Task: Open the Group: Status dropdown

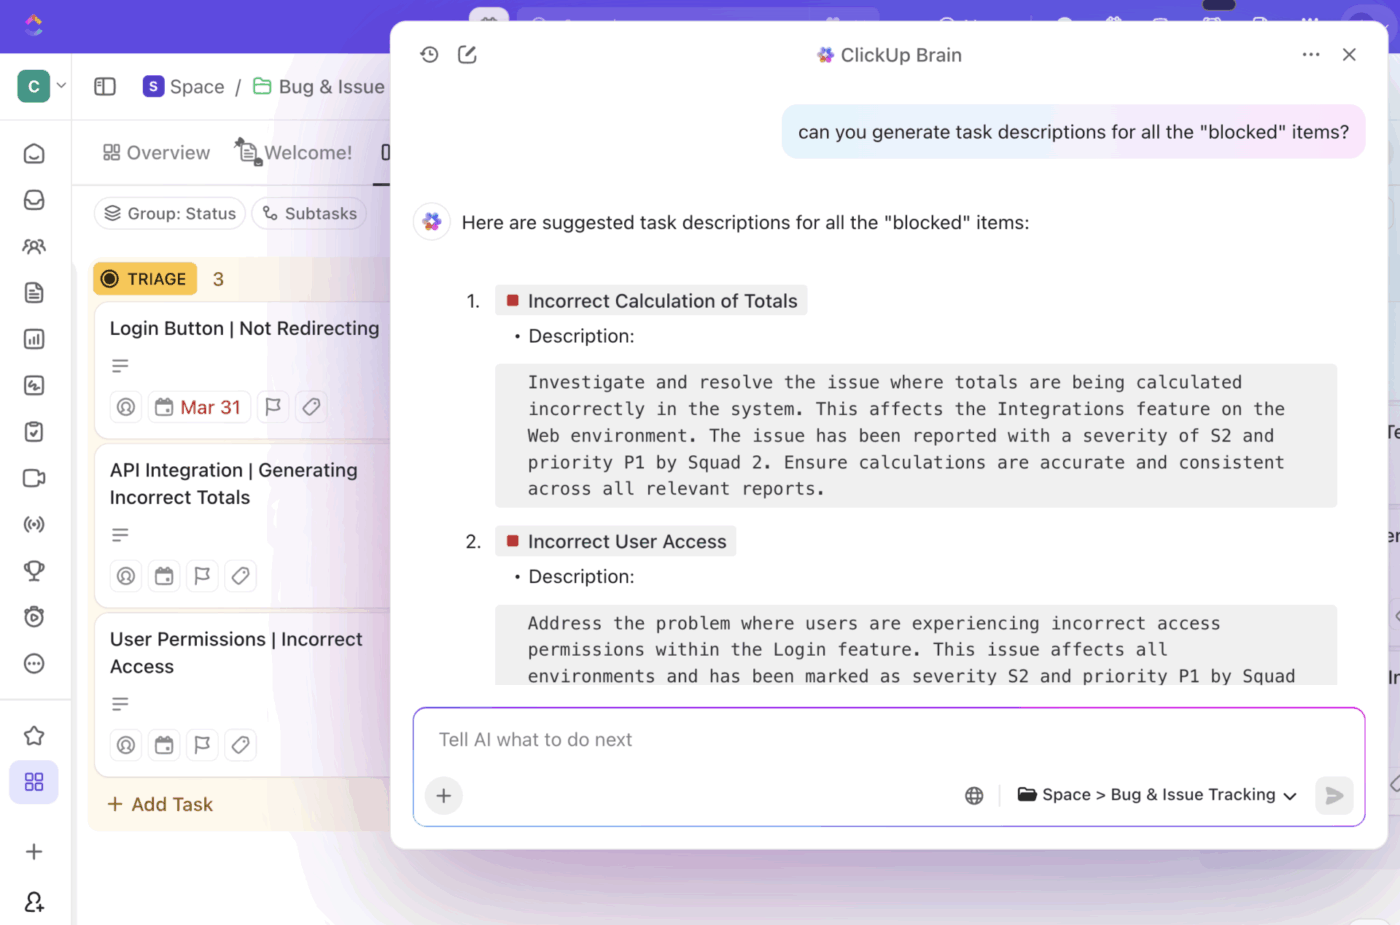Action: point(169,213)
